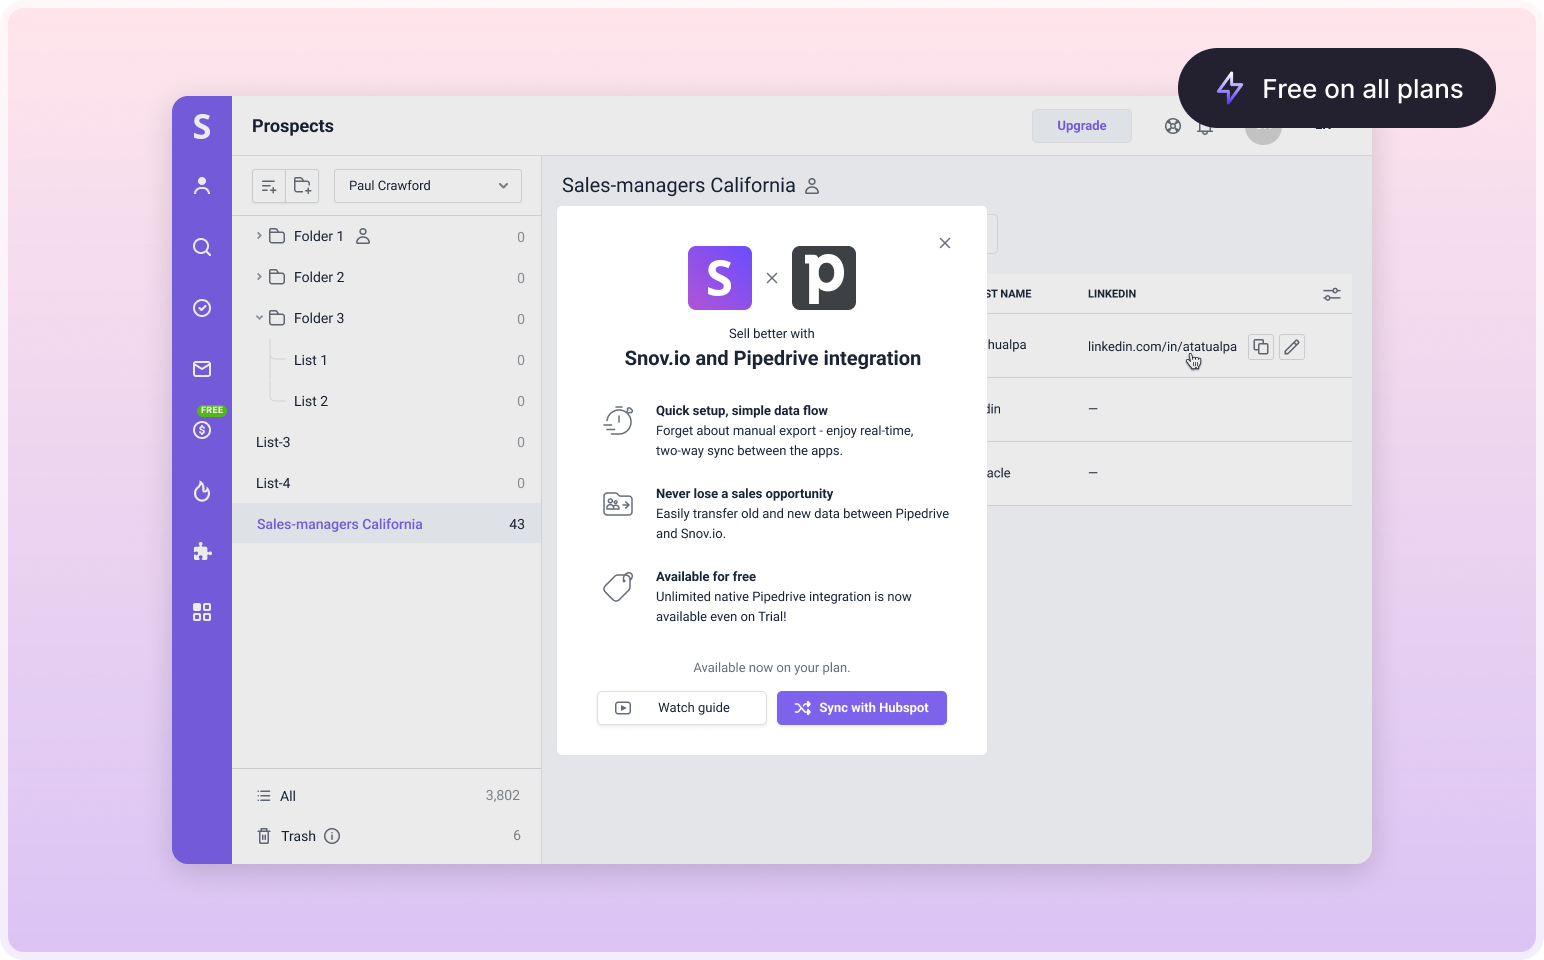Open the Paul Crawford owner dropdown

427,185
